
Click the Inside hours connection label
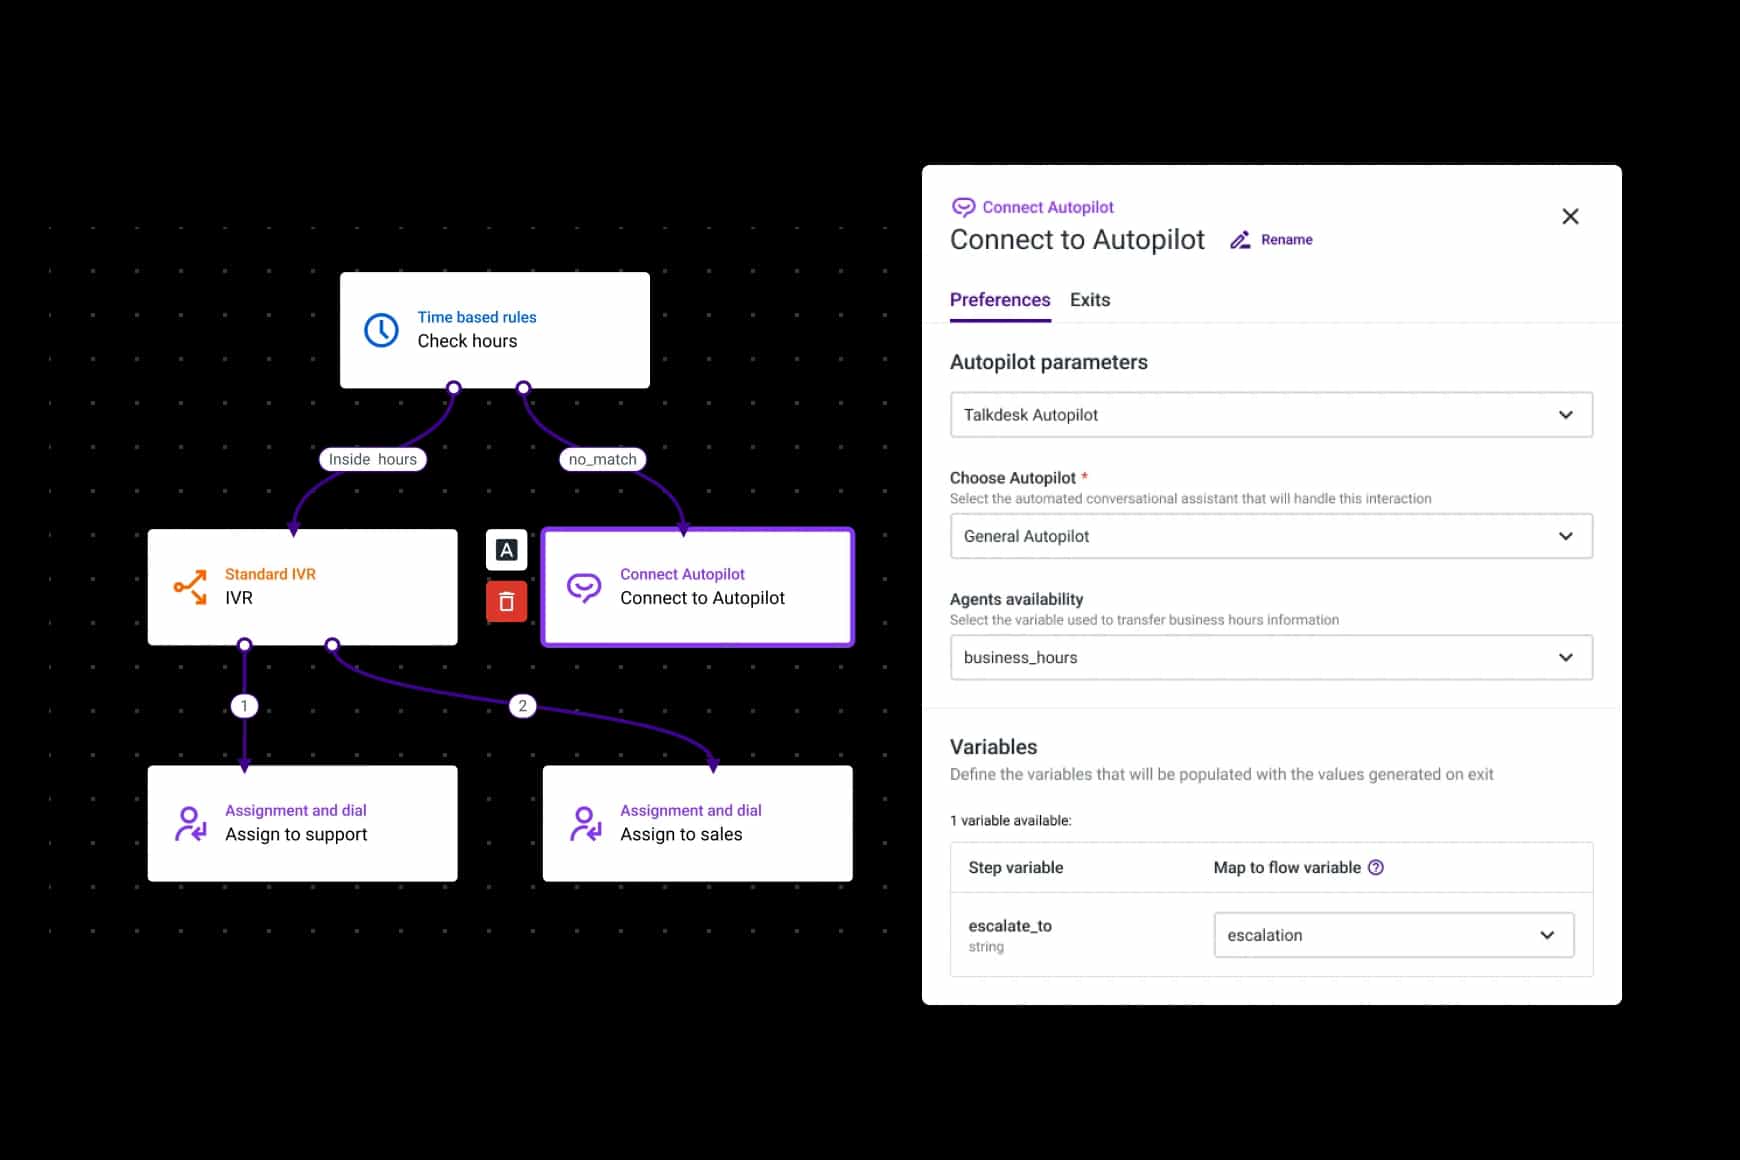pos(372,459)
